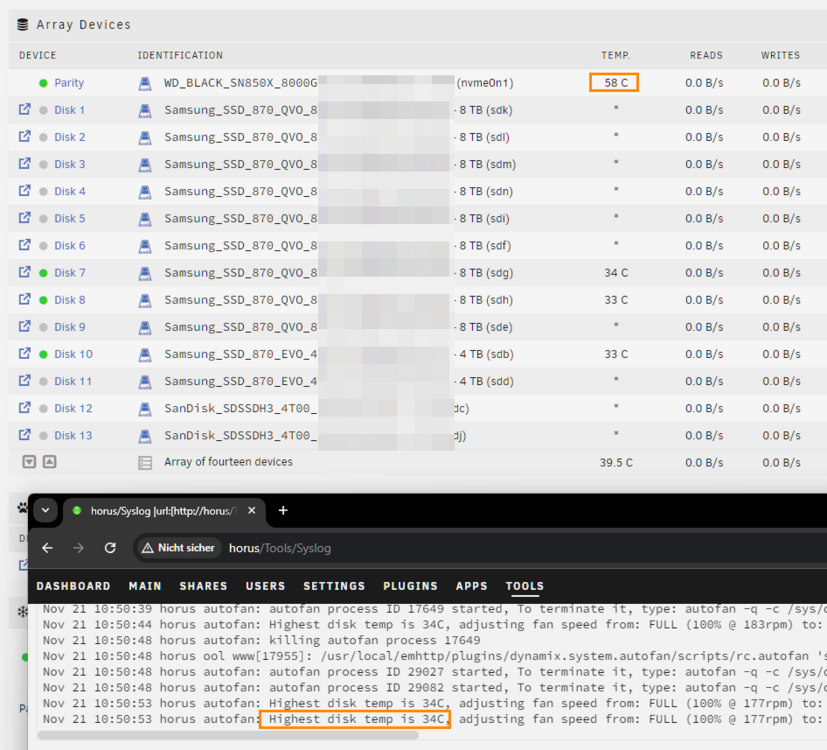Screen dimensions: 827x750
Task: Click the 39.5 C array average temperature
Action: click(x=616, y=463)
